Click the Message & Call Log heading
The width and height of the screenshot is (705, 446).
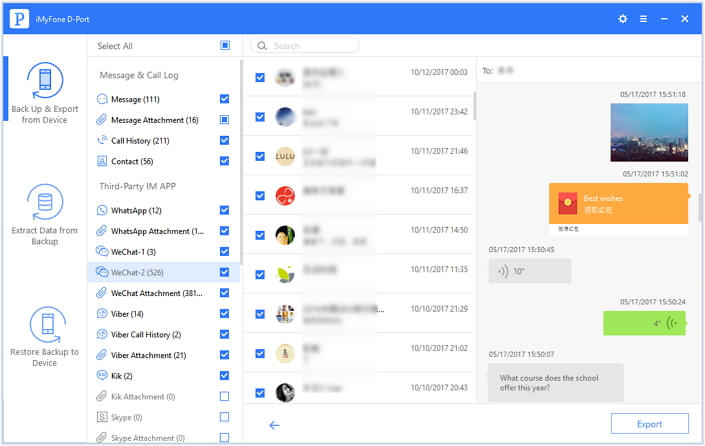tap(138, 75)
